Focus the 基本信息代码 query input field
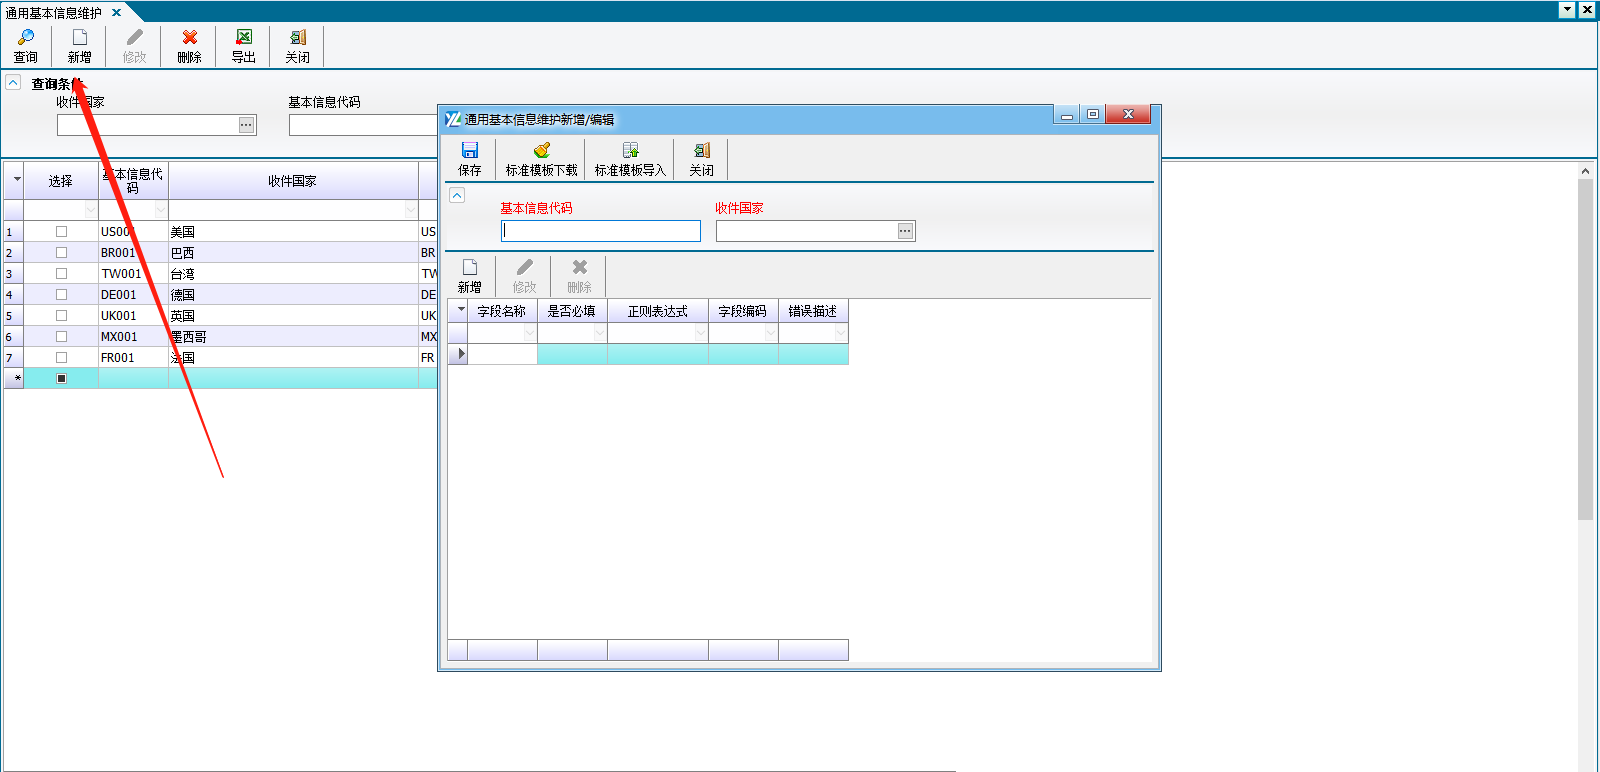 [363, 125]
